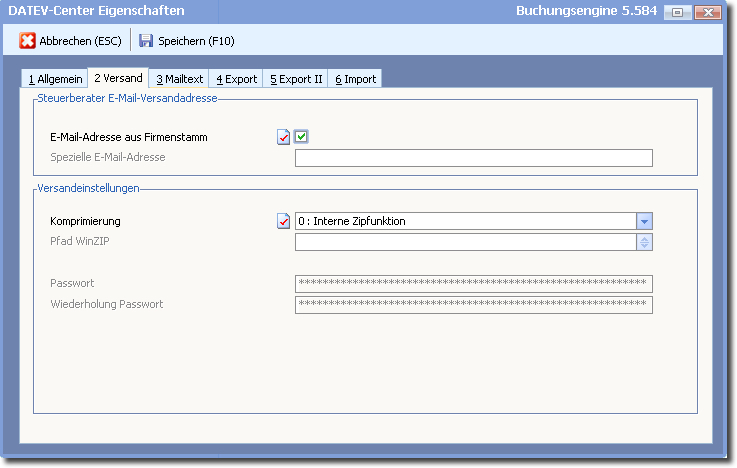Click the marker icon beside the Komprimierung dropdown
The height and width of the screenshot is (468, 737).
tap(283, 221)
